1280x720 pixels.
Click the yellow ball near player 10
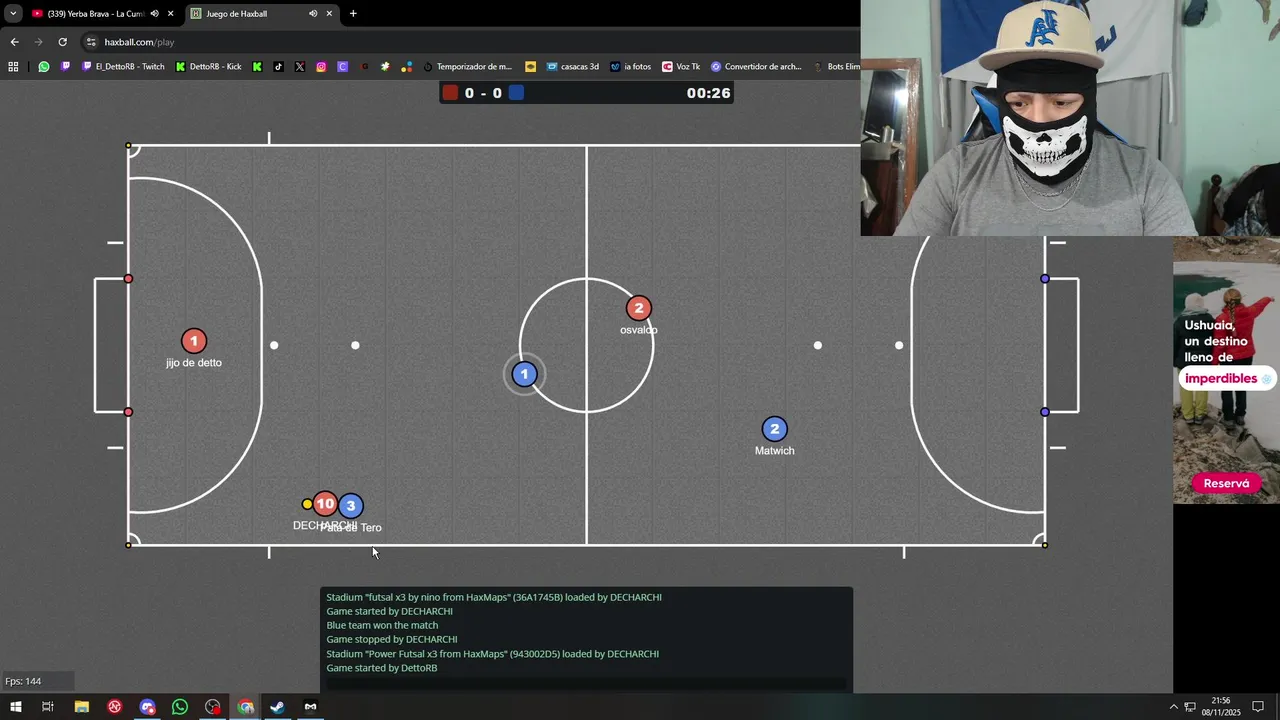click(307, 504)
